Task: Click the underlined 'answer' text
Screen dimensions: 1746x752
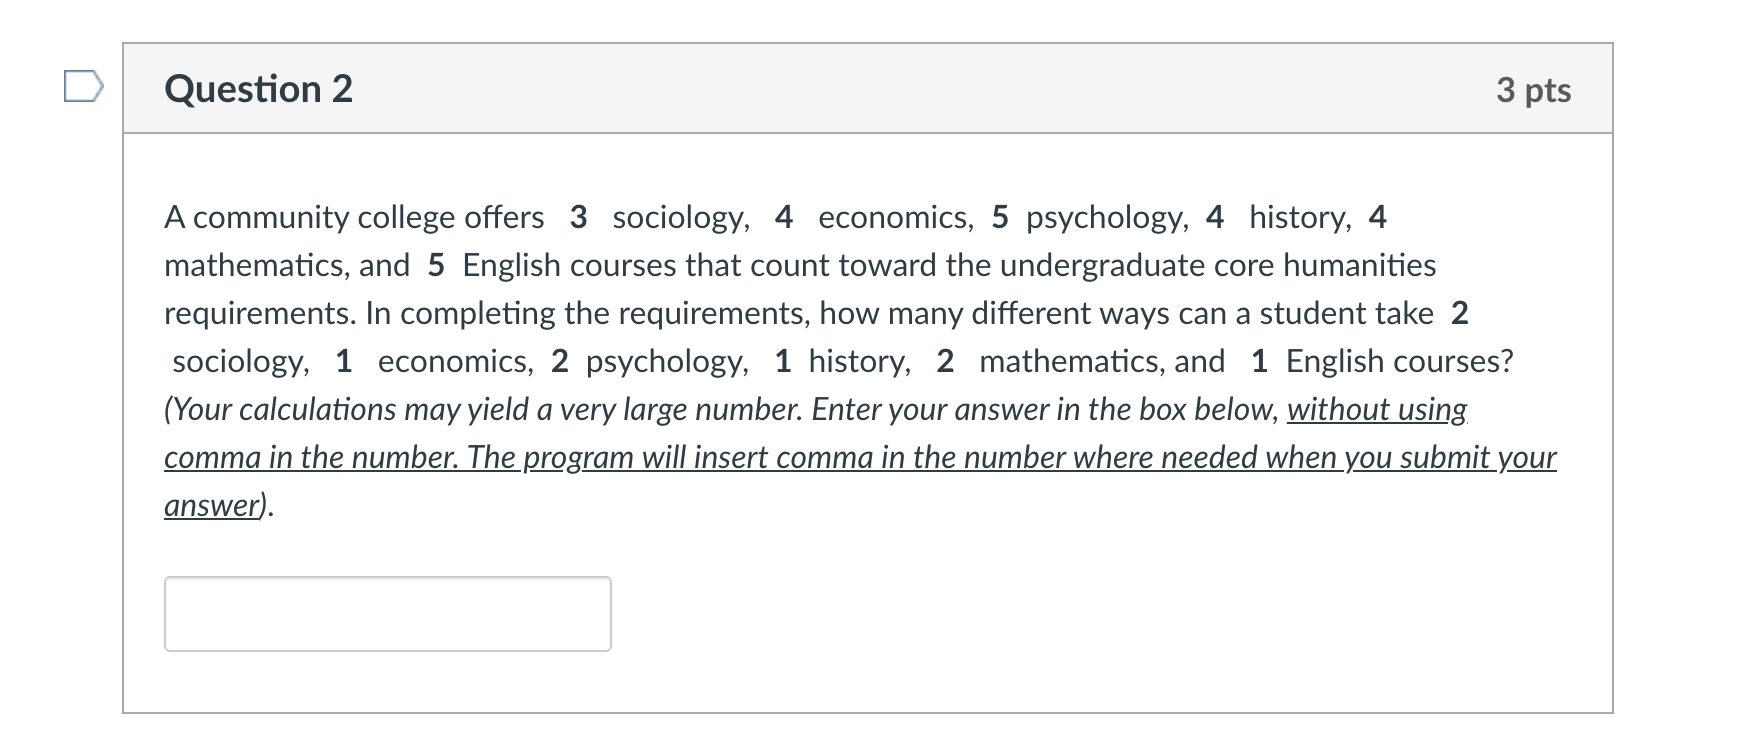Action: tap(208, 505)
